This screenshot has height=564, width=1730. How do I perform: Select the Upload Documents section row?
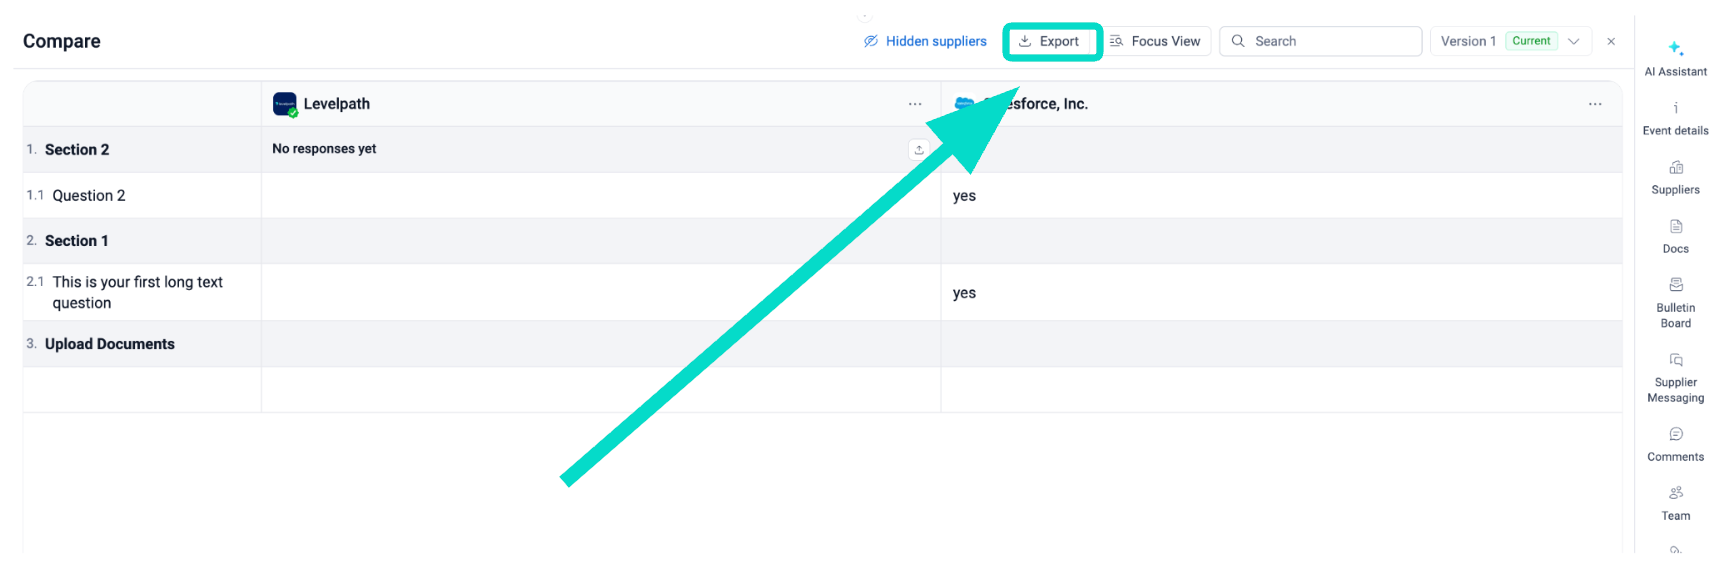coord(110,344)
